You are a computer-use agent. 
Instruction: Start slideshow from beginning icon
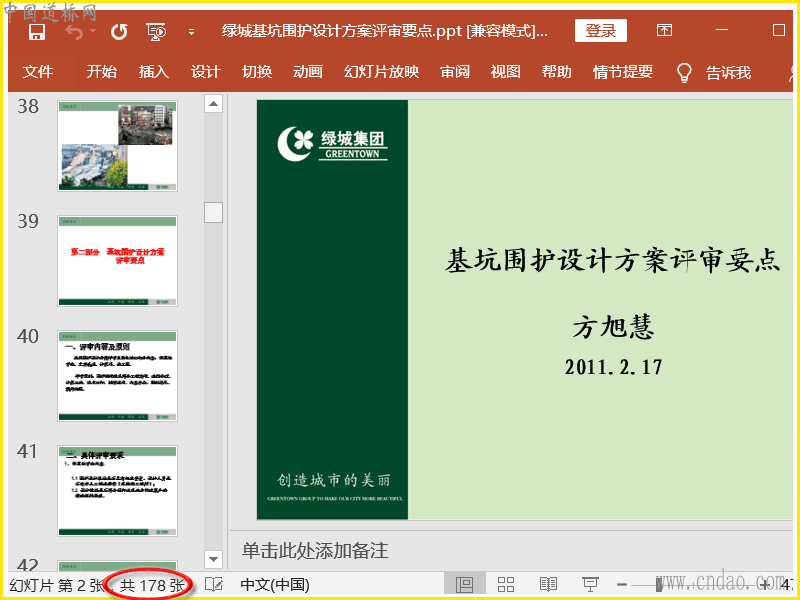[156, 32]
